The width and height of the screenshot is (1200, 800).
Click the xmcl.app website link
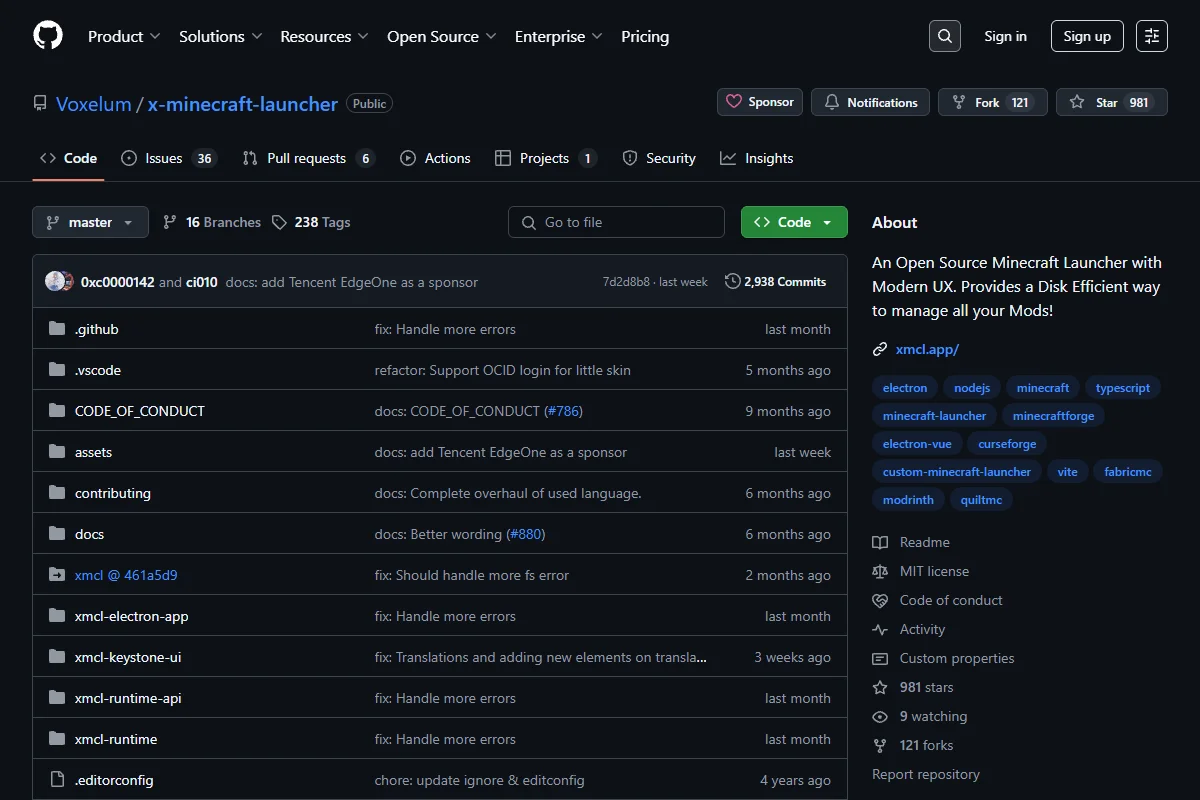click(x=927, y=349)
